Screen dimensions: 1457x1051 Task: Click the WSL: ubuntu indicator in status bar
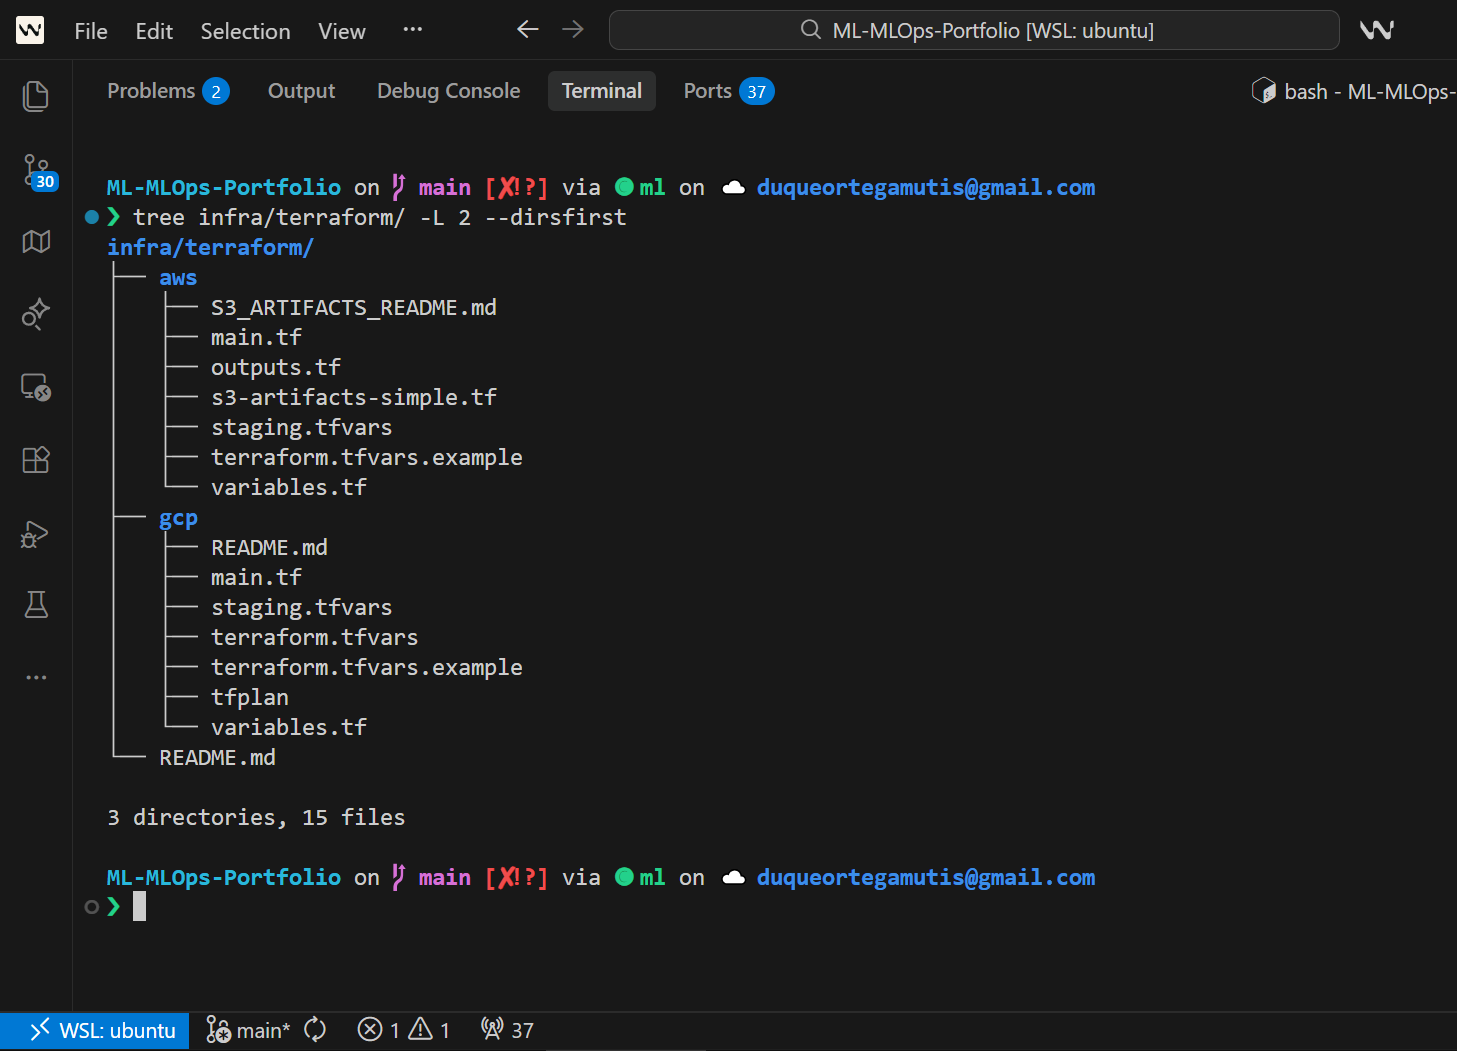(x=95, y=1029)
